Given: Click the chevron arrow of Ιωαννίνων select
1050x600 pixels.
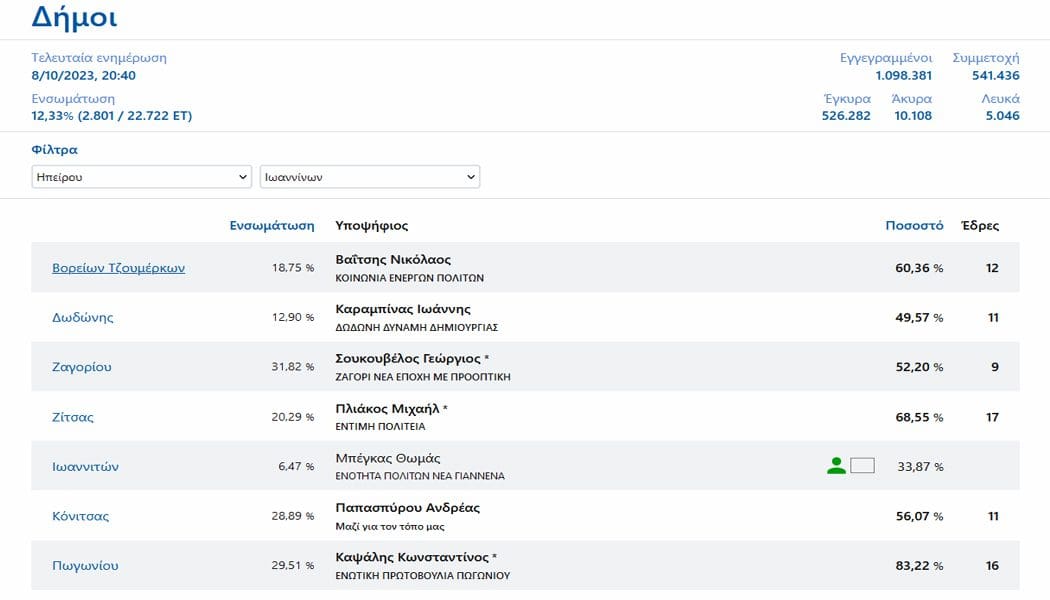Looking at the screenshot, I should click(x=471, y=177).
